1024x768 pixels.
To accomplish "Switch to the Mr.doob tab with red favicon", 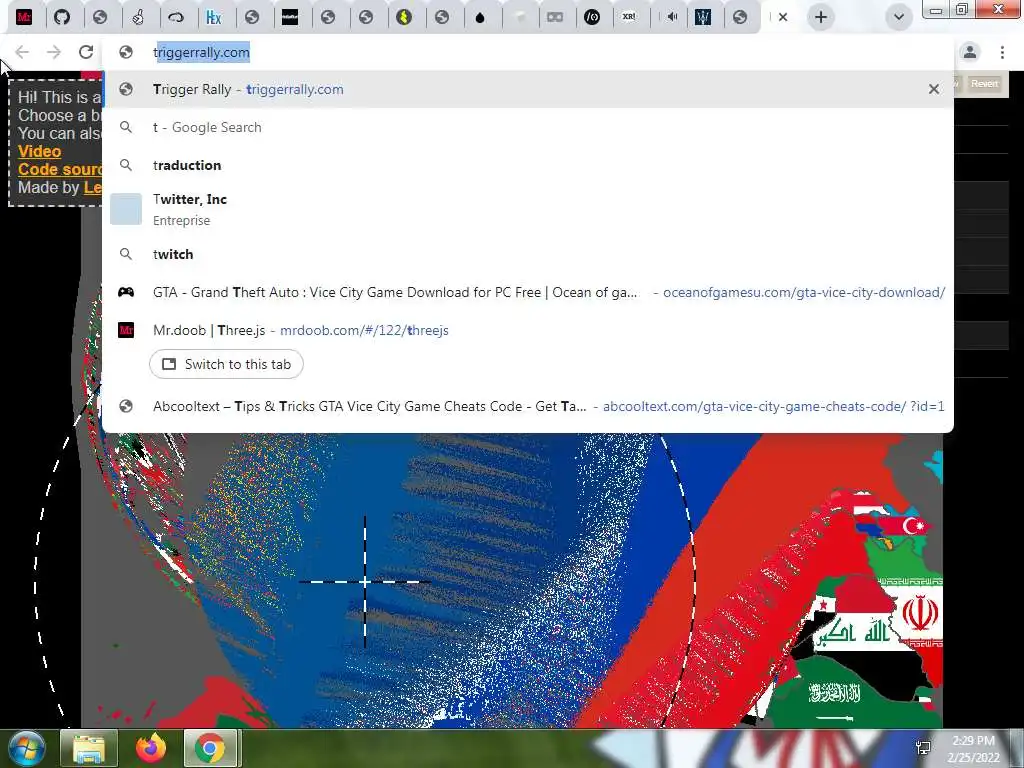I will coord(24,17).
